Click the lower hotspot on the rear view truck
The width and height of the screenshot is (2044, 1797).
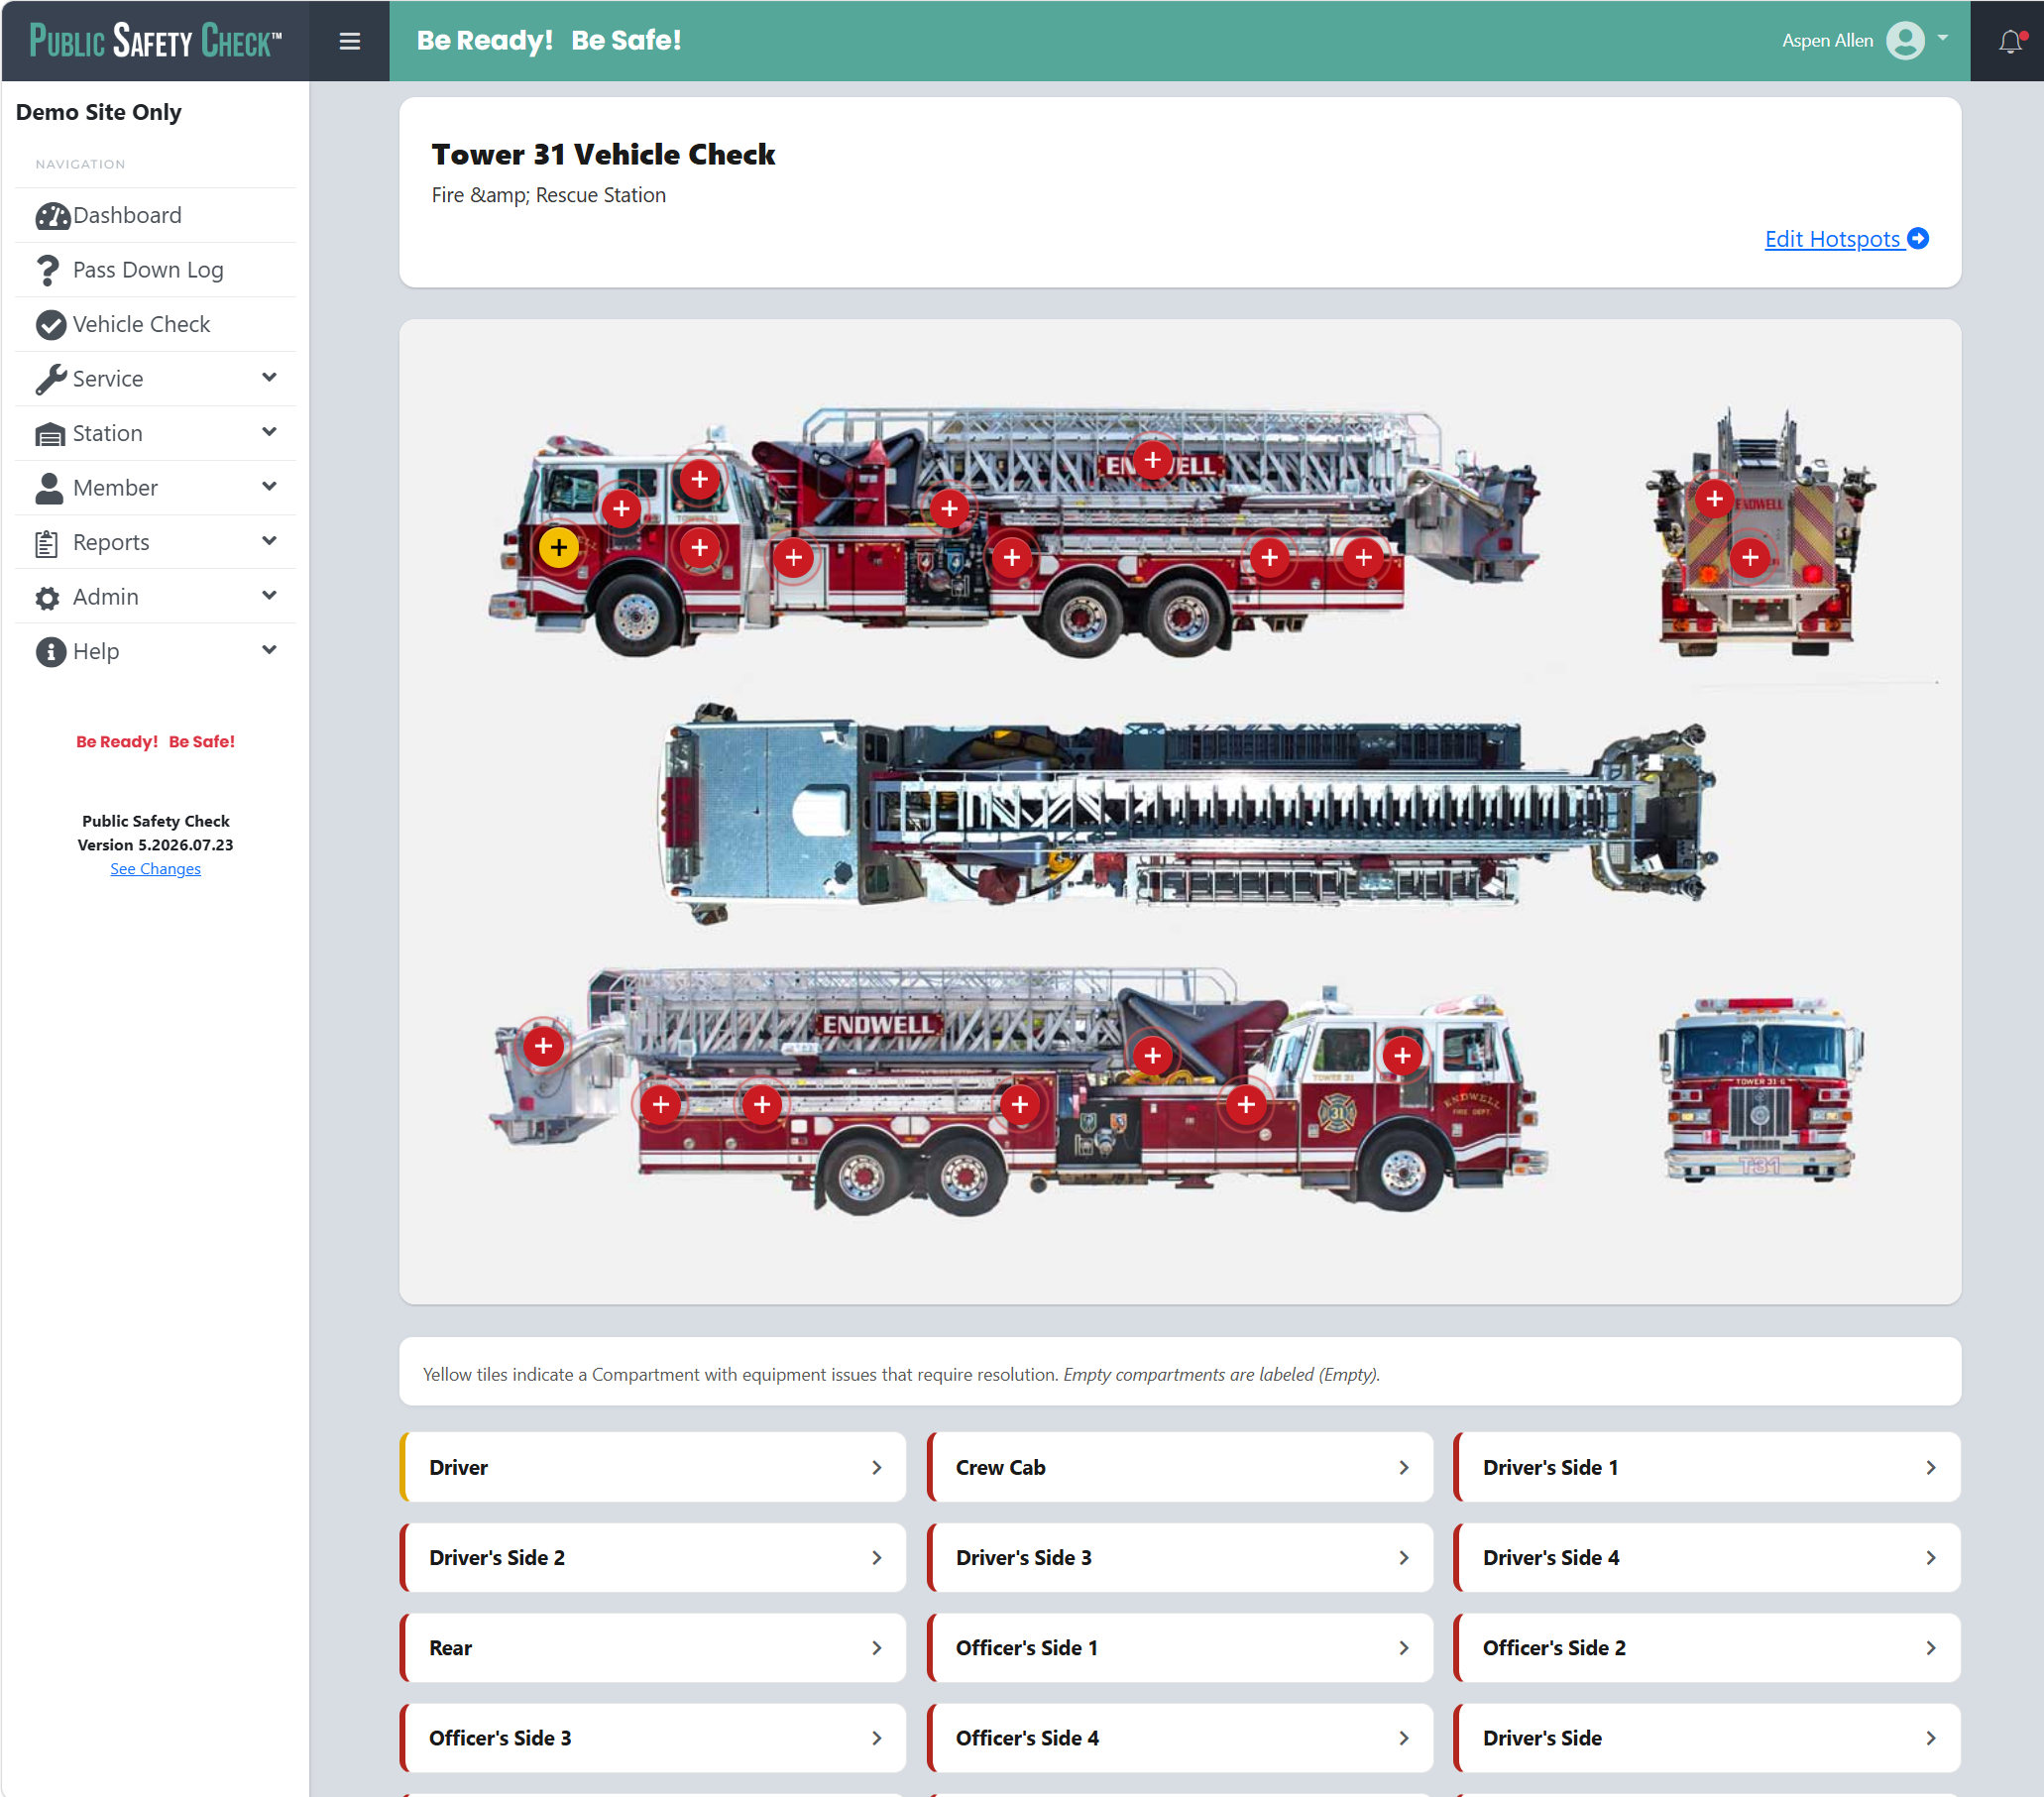1749,558
